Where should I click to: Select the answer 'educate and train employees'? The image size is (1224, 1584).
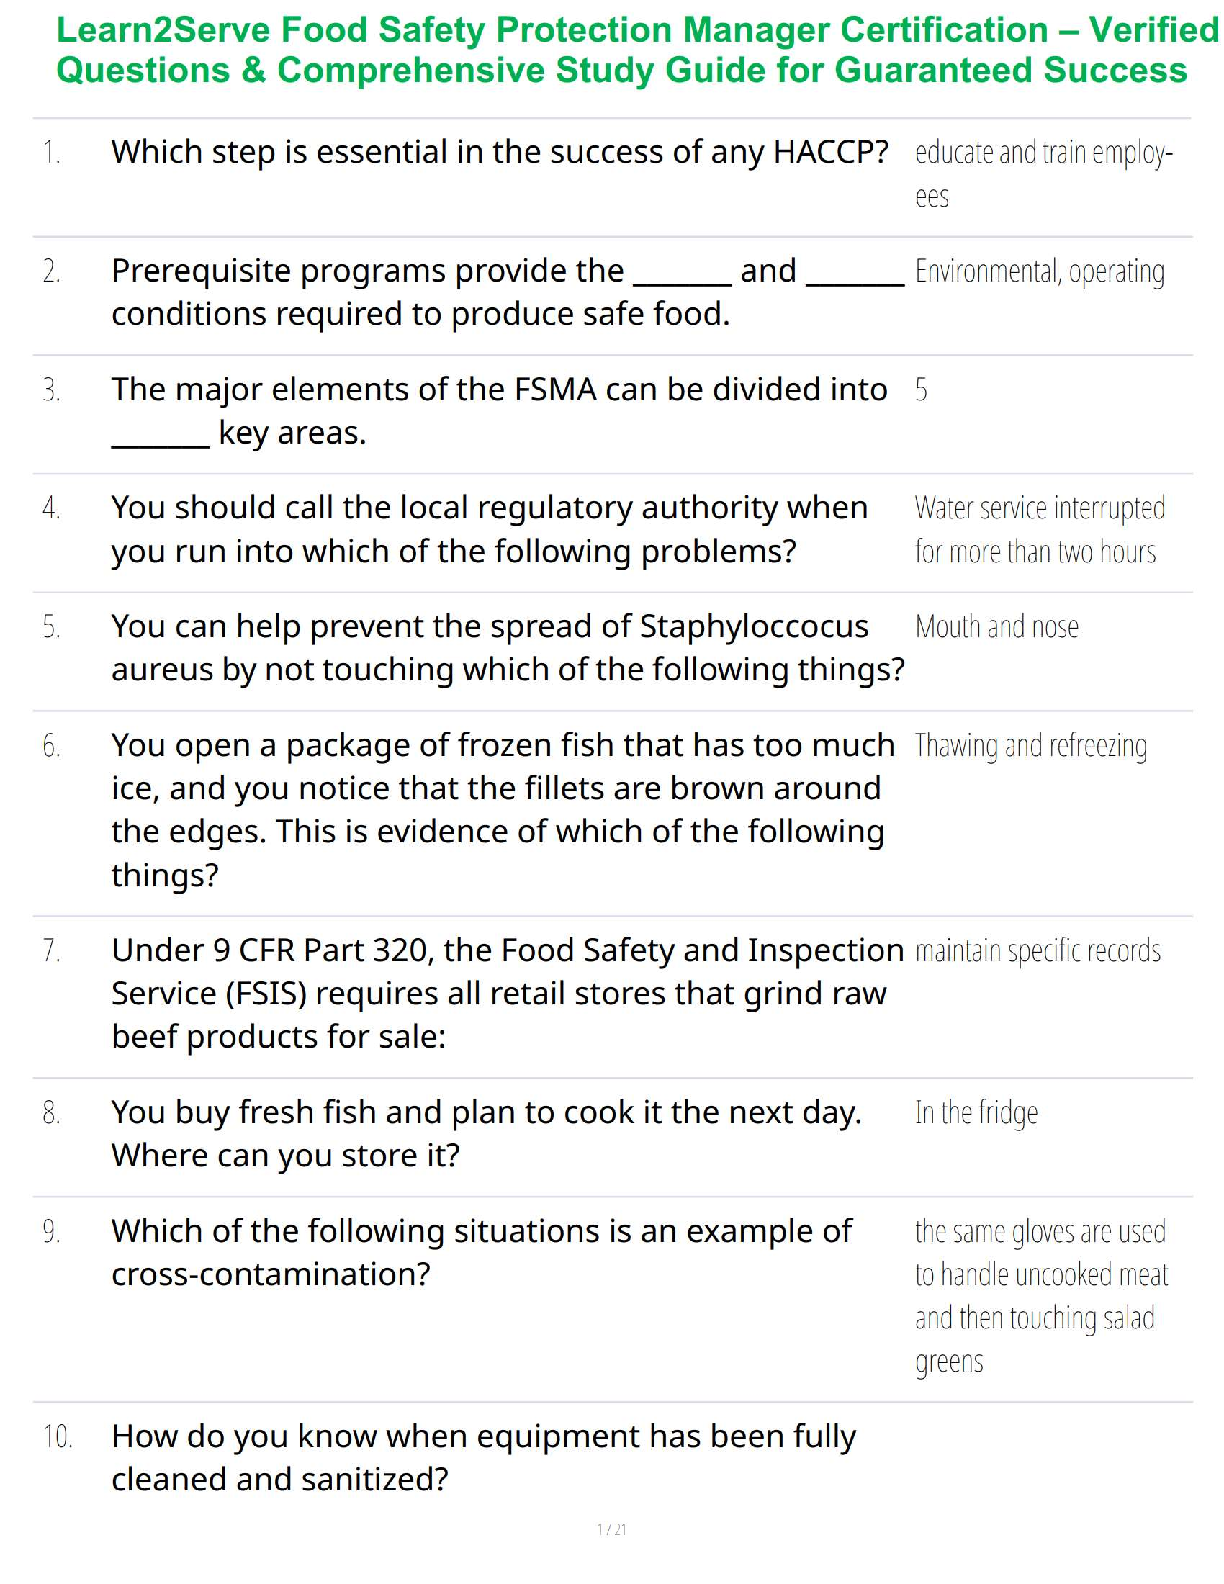pyautogui.click(x=1042, y=174)
